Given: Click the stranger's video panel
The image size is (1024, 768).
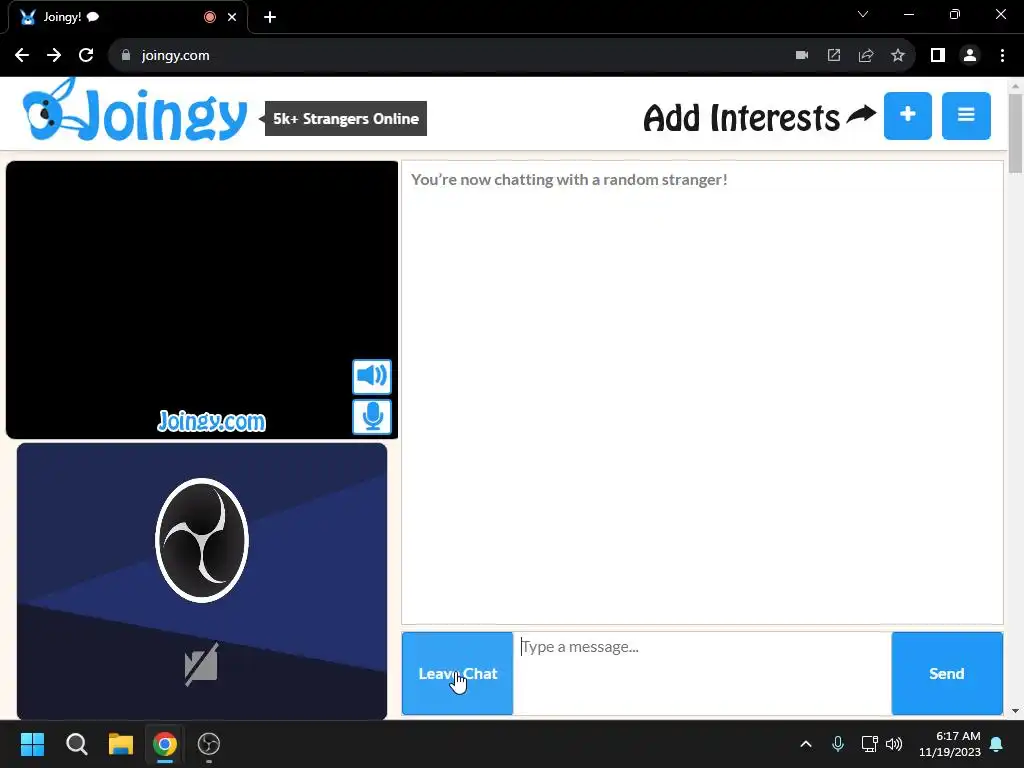Looking at the screenshot, I should [x=202, y=300].
